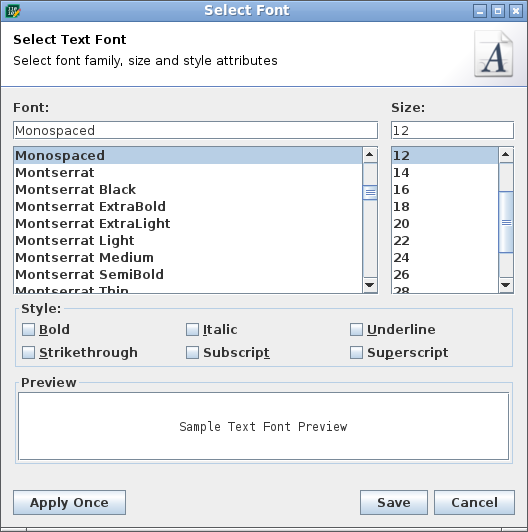The height and width of the screenshot is (532, 528).
Task: Focus the Font name text field
Action: point(195,130)
